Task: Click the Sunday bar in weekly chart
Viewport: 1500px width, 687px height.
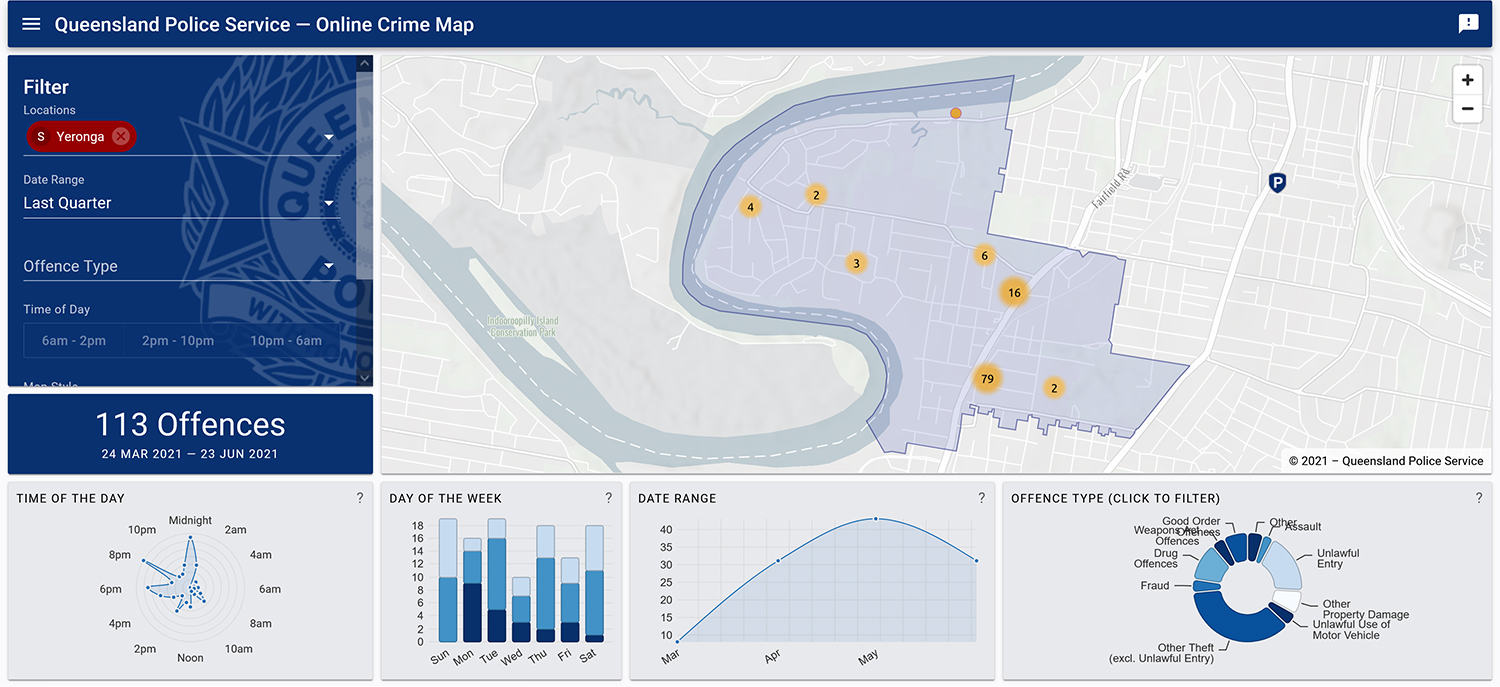Action: tap(447, 580)
